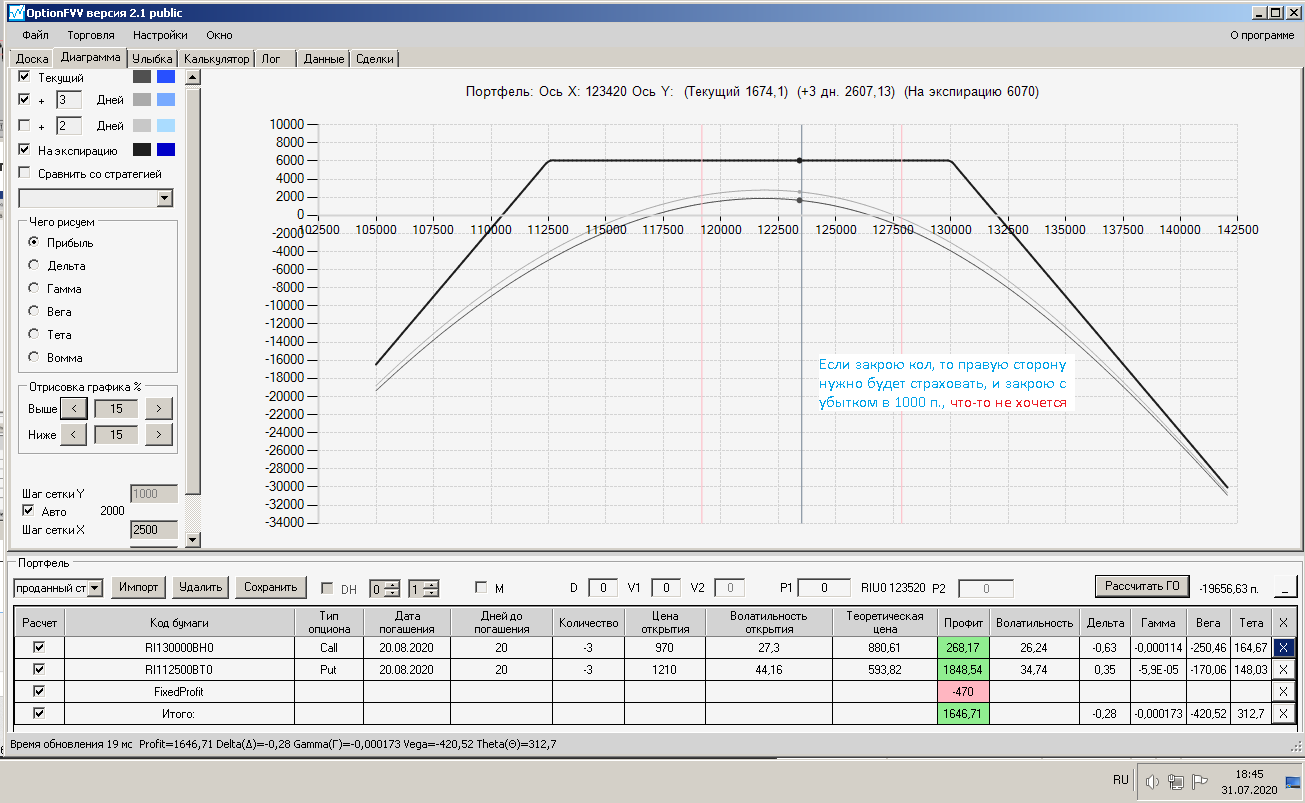Image resolution: width=1305 pixels, height=803 pixels.
Task: Open the Файл menu
Action: tap(35, 35)
